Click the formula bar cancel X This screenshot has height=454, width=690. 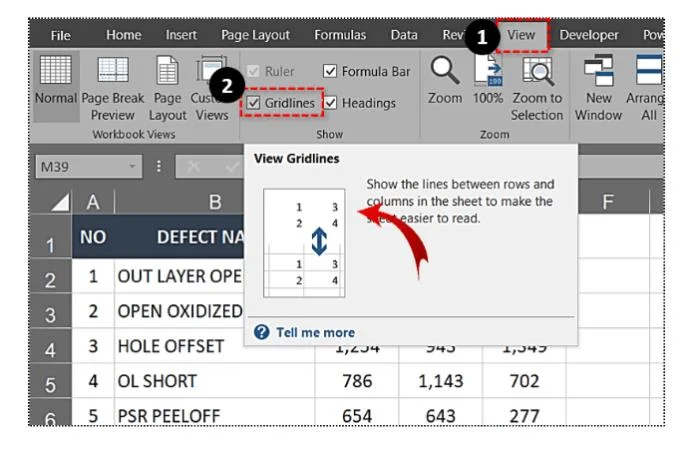click(193, 166)
